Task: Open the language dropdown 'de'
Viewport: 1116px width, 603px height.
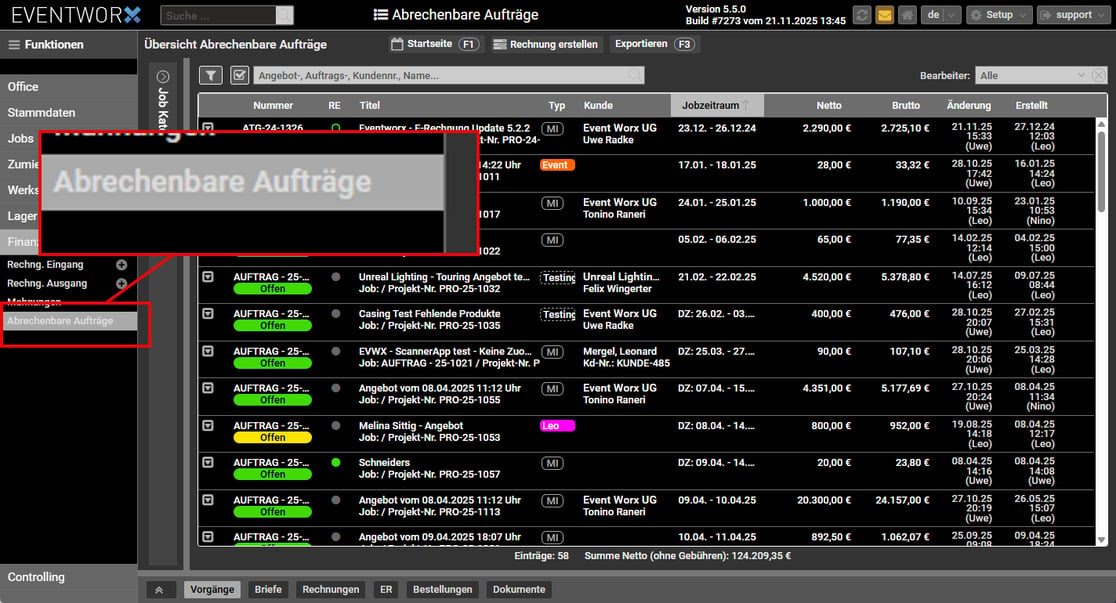Action: click(939, 15)
